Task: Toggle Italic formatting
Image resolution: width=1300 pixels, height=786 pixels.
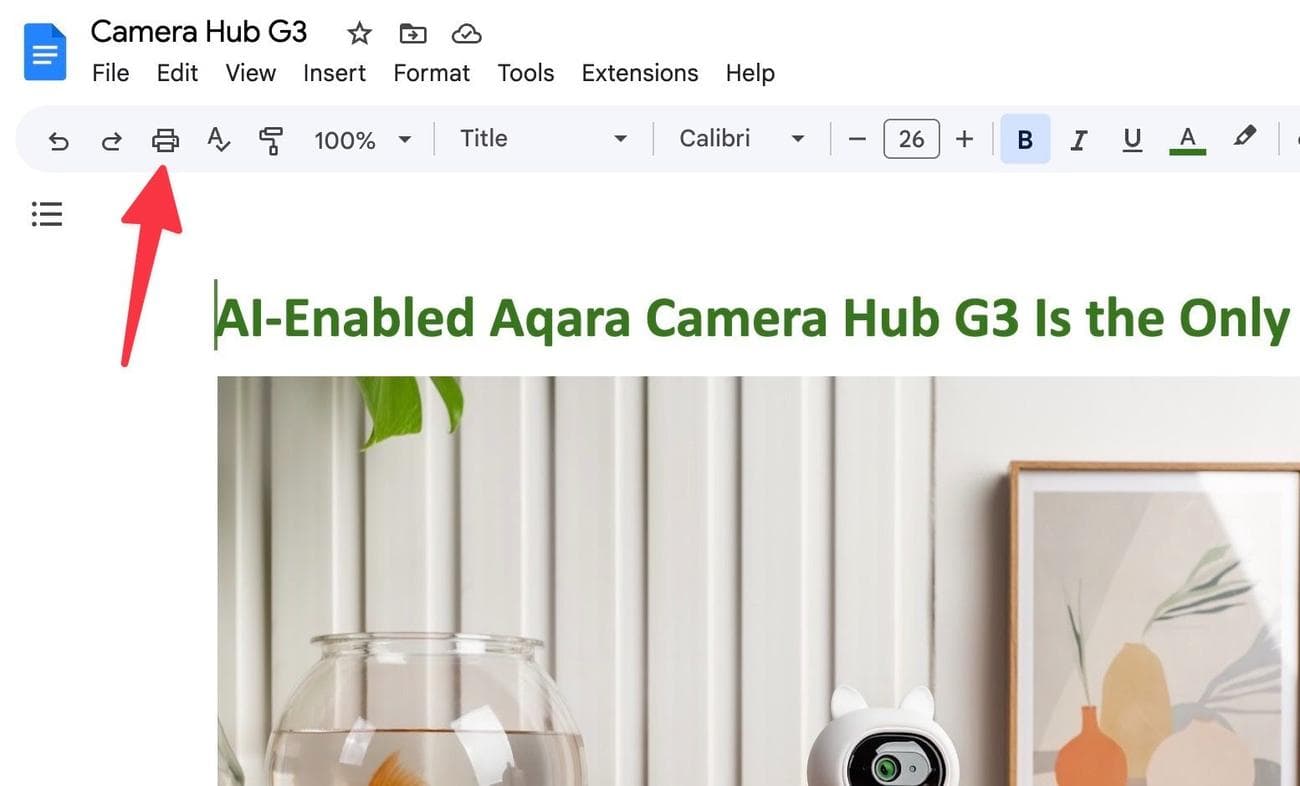Action: 1078,140
